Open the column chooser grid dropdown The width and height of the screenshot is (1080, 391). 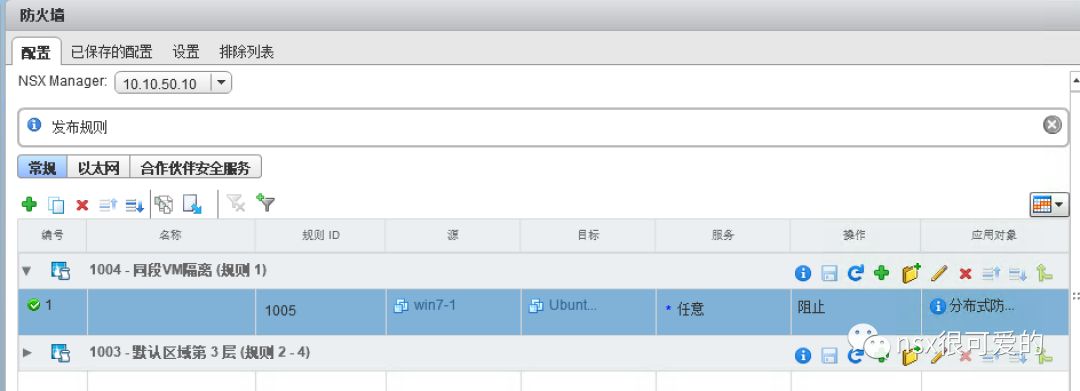[x=1049, y=204]
